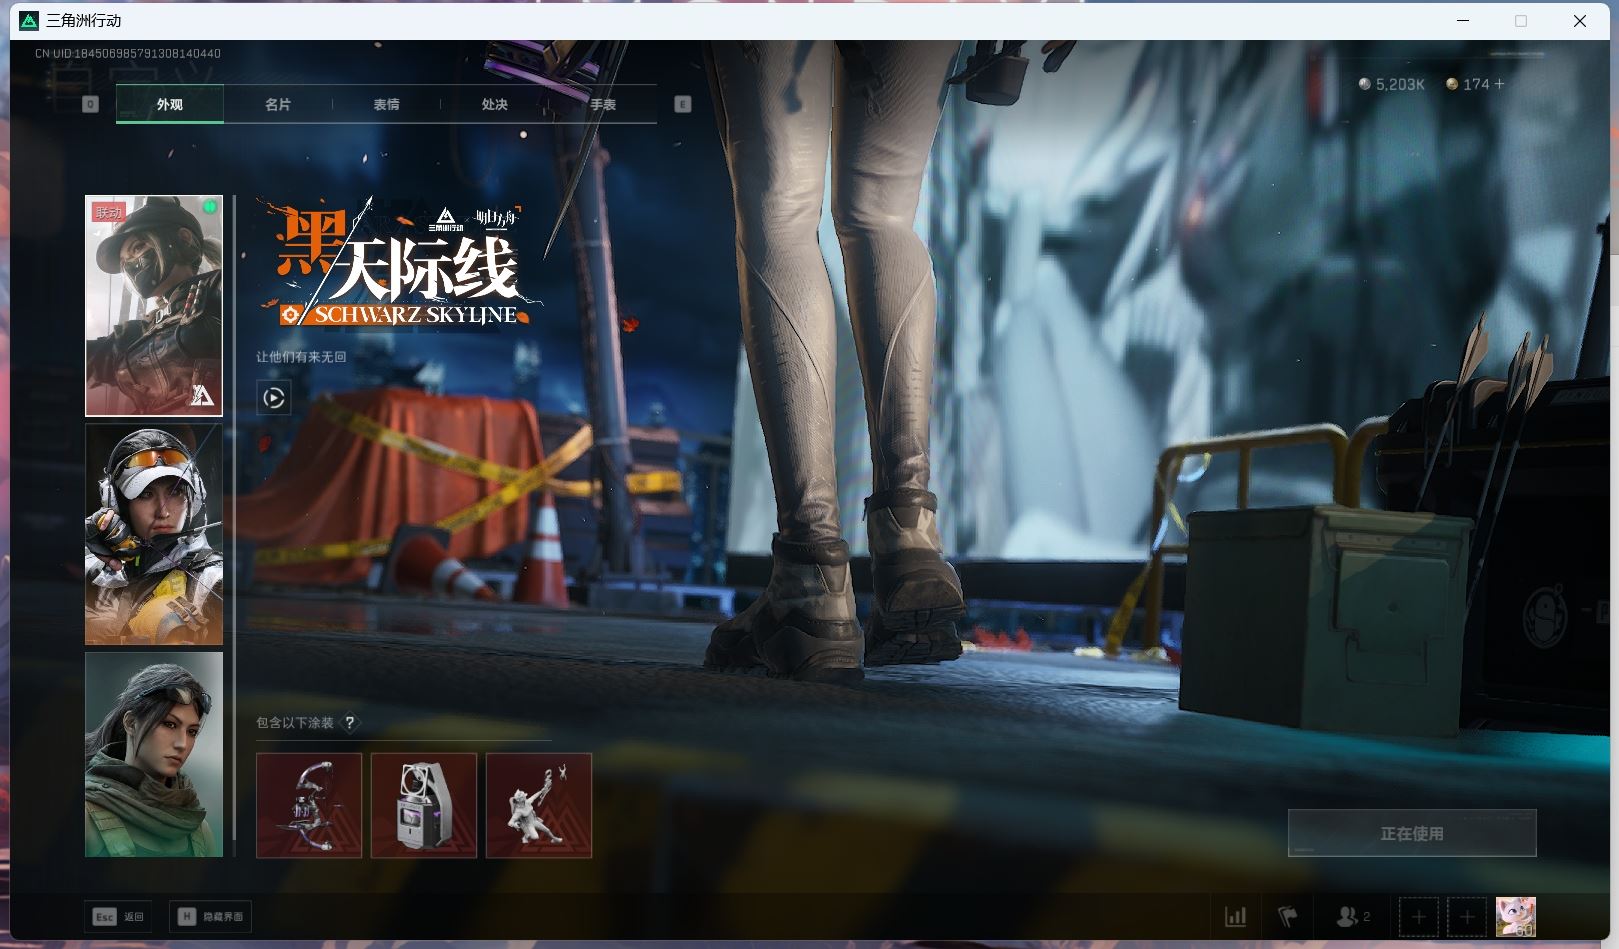This screenshot has width=1619, height=949.
Task: Click the first empty squad slot plus
Action: tap(1418, 916)
